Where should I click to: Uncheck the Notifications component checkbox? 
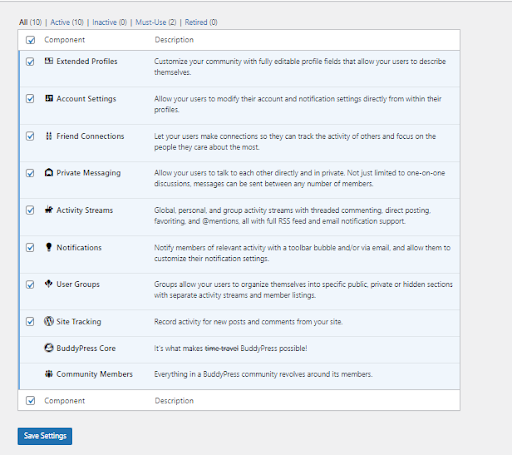tap(30, 247)
